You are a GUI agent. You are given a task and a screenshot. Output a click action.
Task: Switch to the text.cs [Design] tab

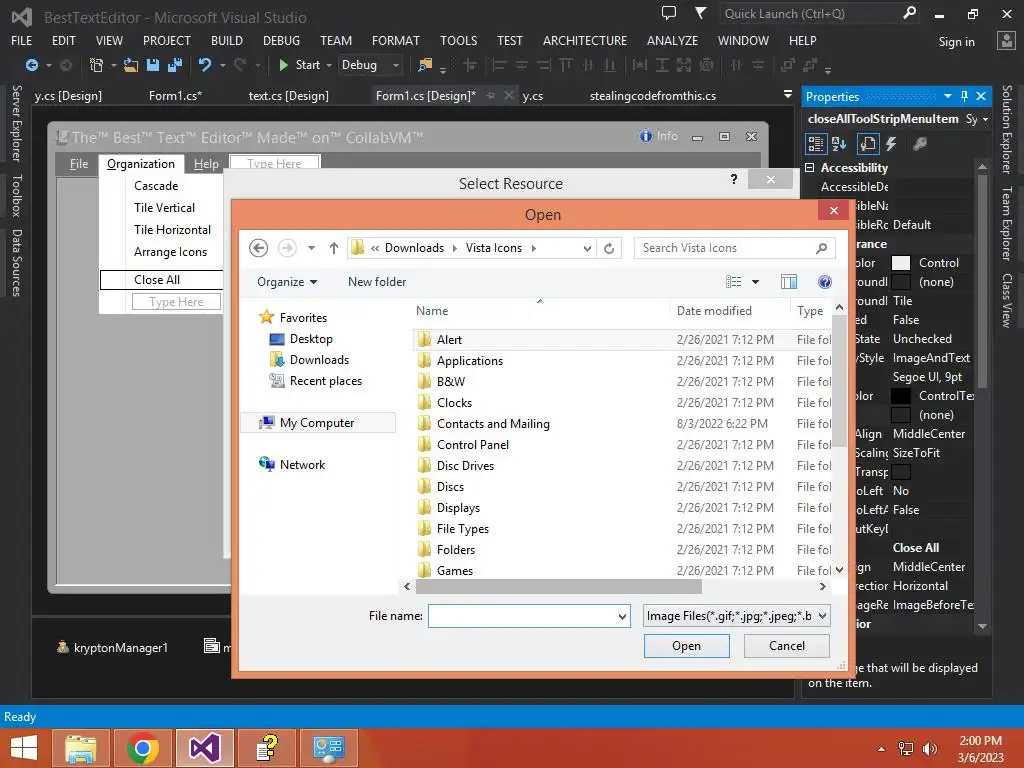[x=288, y=95]
